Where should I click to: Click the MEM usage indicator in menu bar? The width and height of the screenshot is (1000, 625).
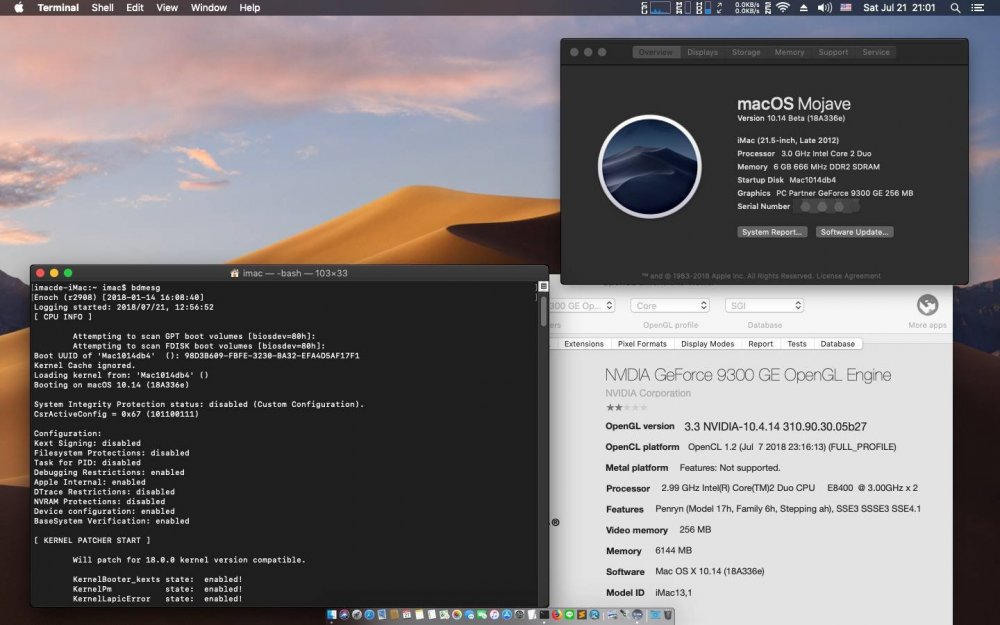[683, 8]
